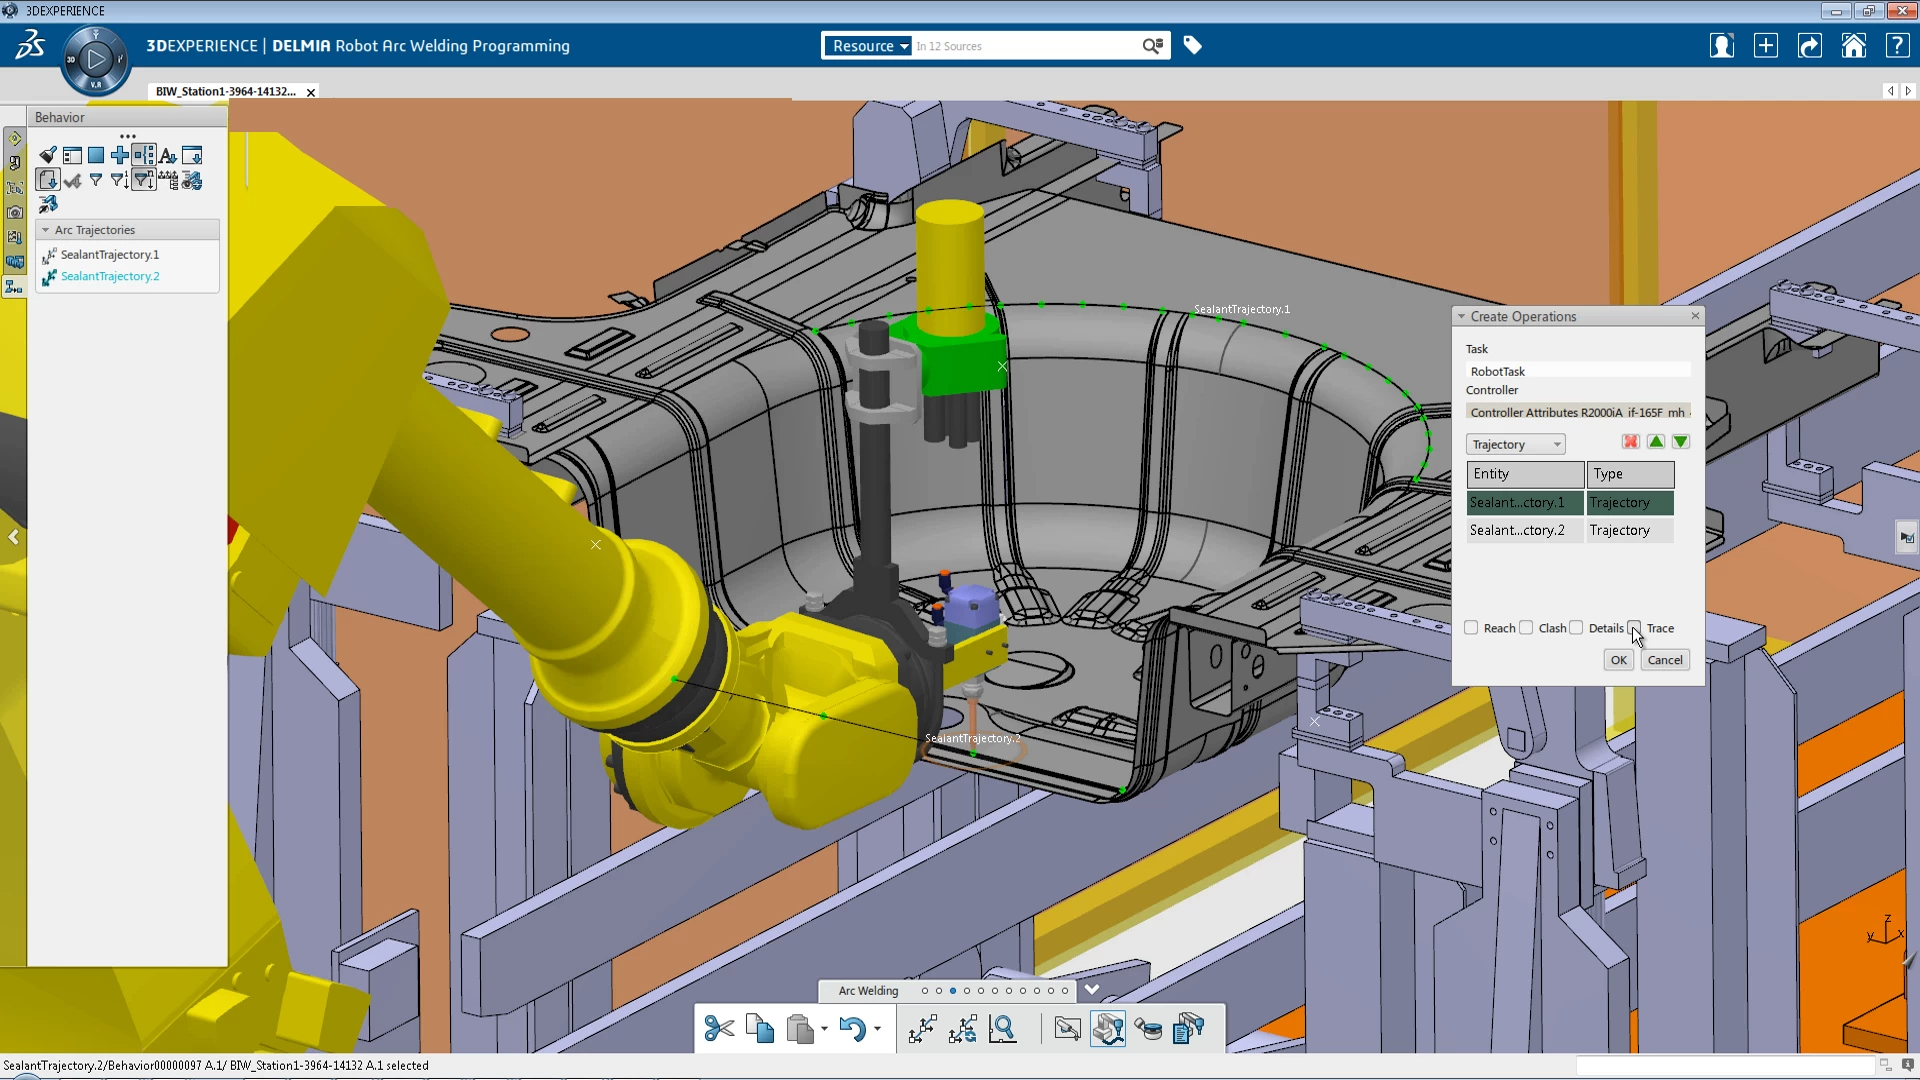The height and width of the screenshot is (1080, 1920).
Task: Select the BIW_Station1 document tab
Action: click(226, 91)
